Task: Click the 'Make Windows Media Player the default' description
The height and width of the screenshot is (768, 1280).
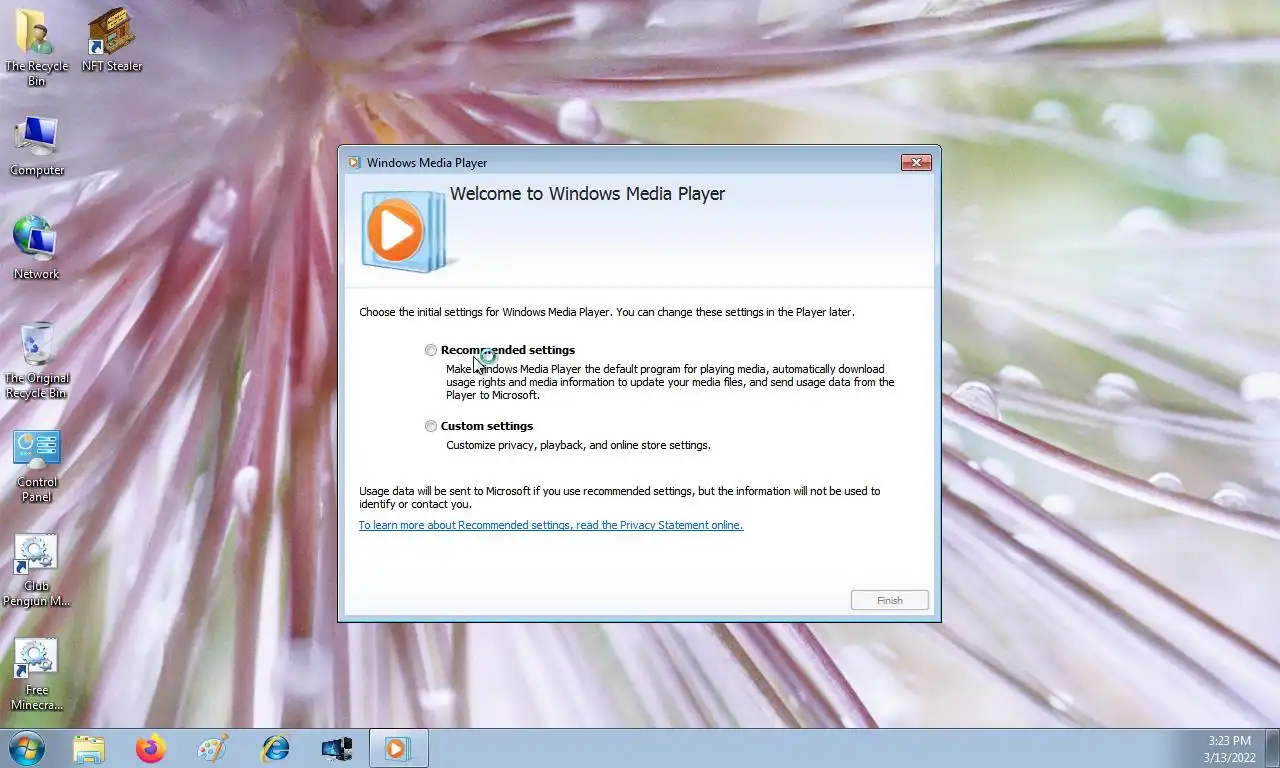Action: (670, 382)
